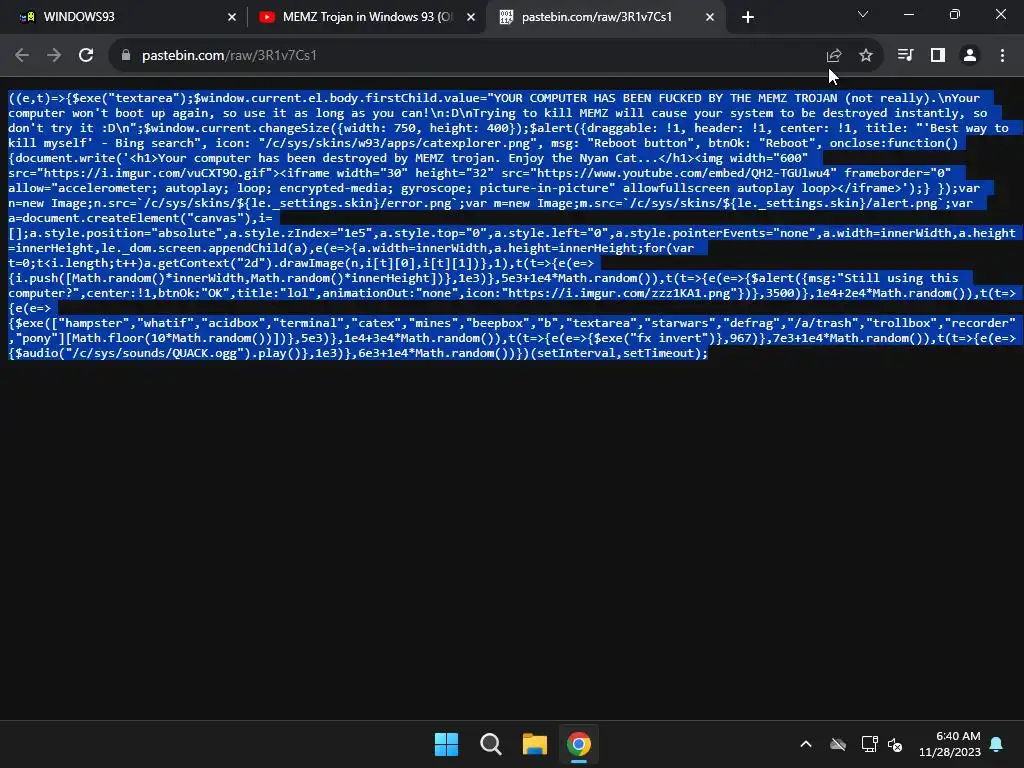
Task: Go forward to the next page
Action: (x=54, y=56)
